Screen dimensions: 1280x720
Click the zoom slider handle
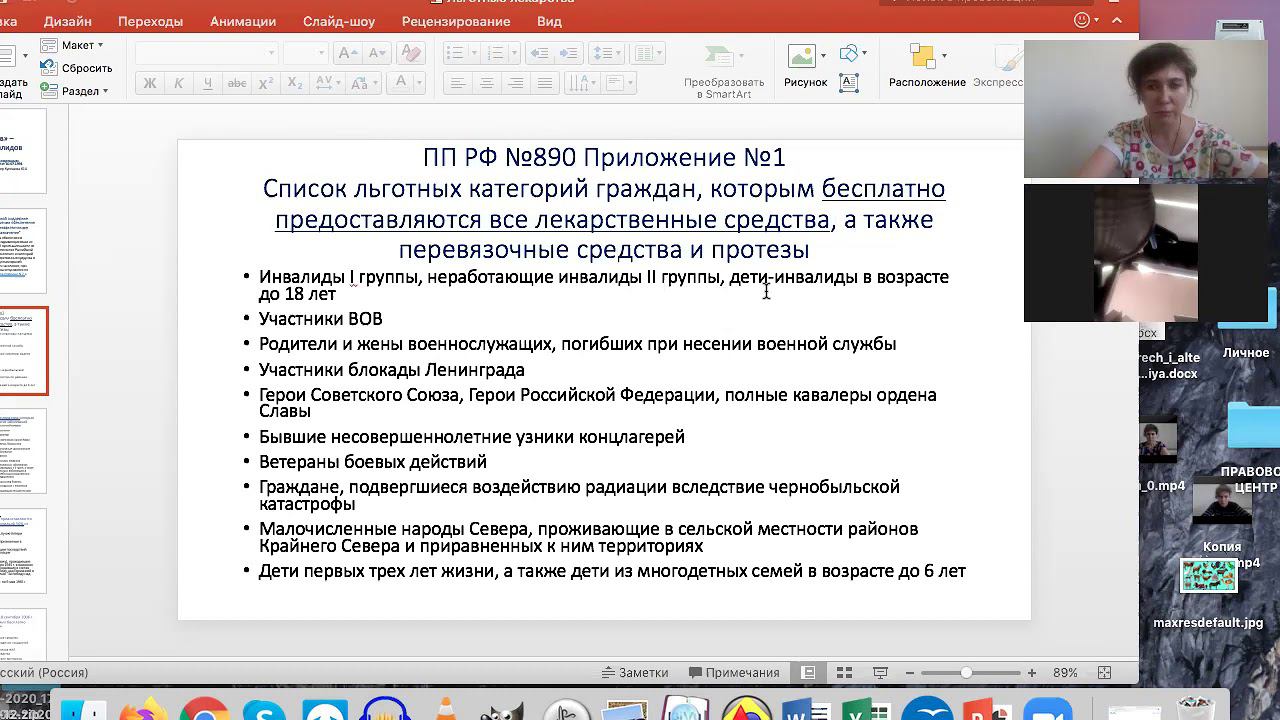click(x=966, y=673)
